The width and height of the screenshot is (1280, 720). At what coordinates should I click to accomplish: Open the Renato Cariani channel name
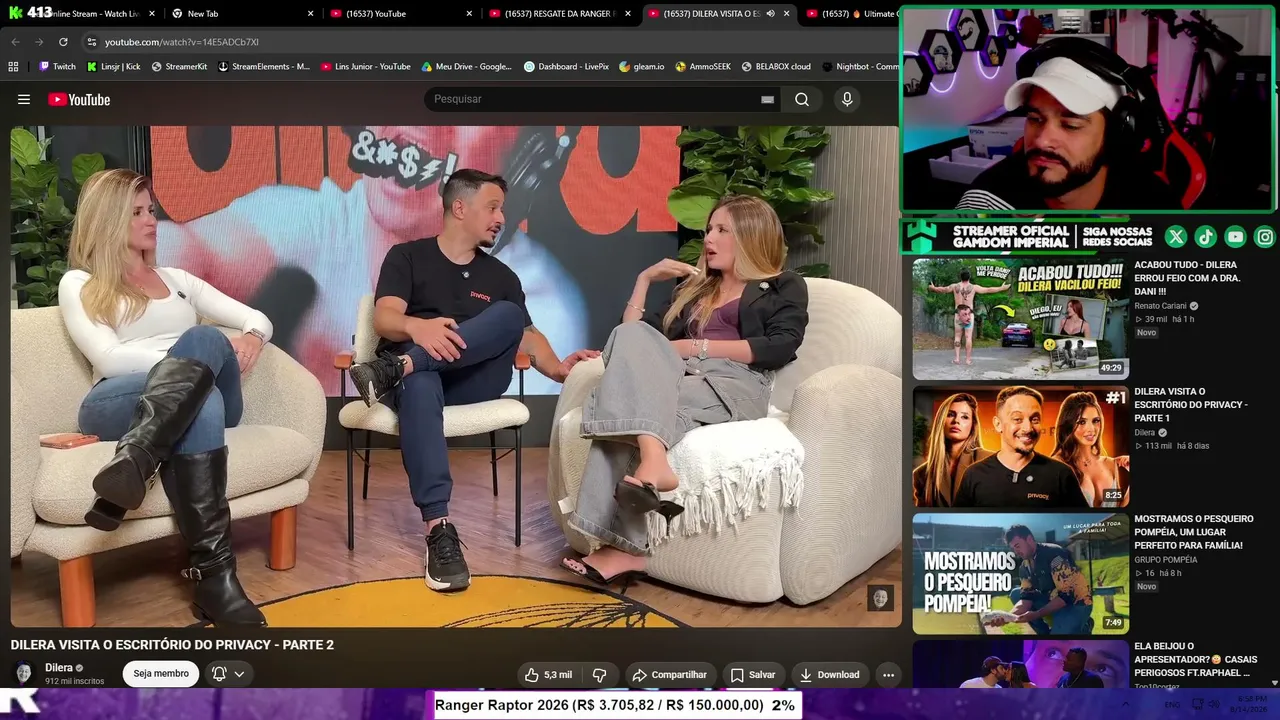(x=1160, y=306)
